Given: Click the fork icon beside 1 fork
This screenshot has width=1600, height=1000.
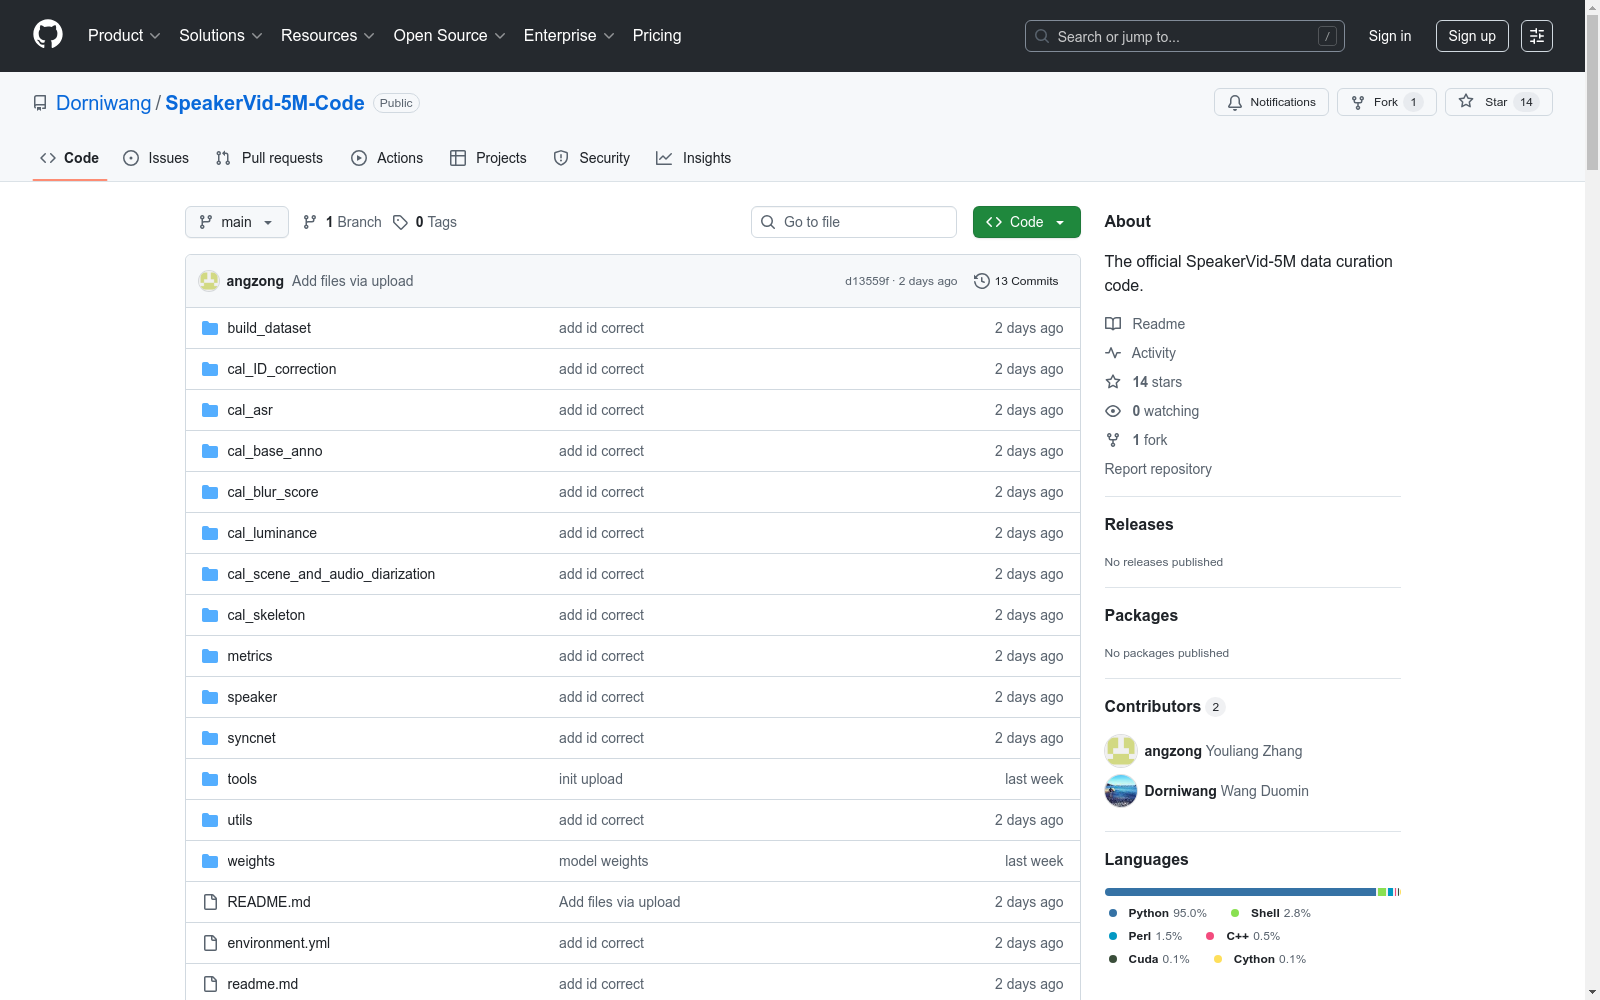Looking at the screenshot, I should [1113, 440].
